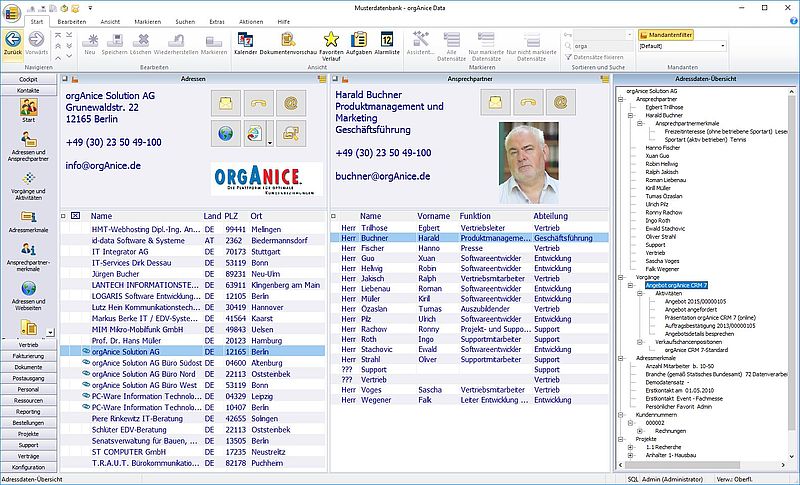This screenshot has height=485, width=800.
Task: Toggle the Mandantenfilter button
Action: click(666, 35)
